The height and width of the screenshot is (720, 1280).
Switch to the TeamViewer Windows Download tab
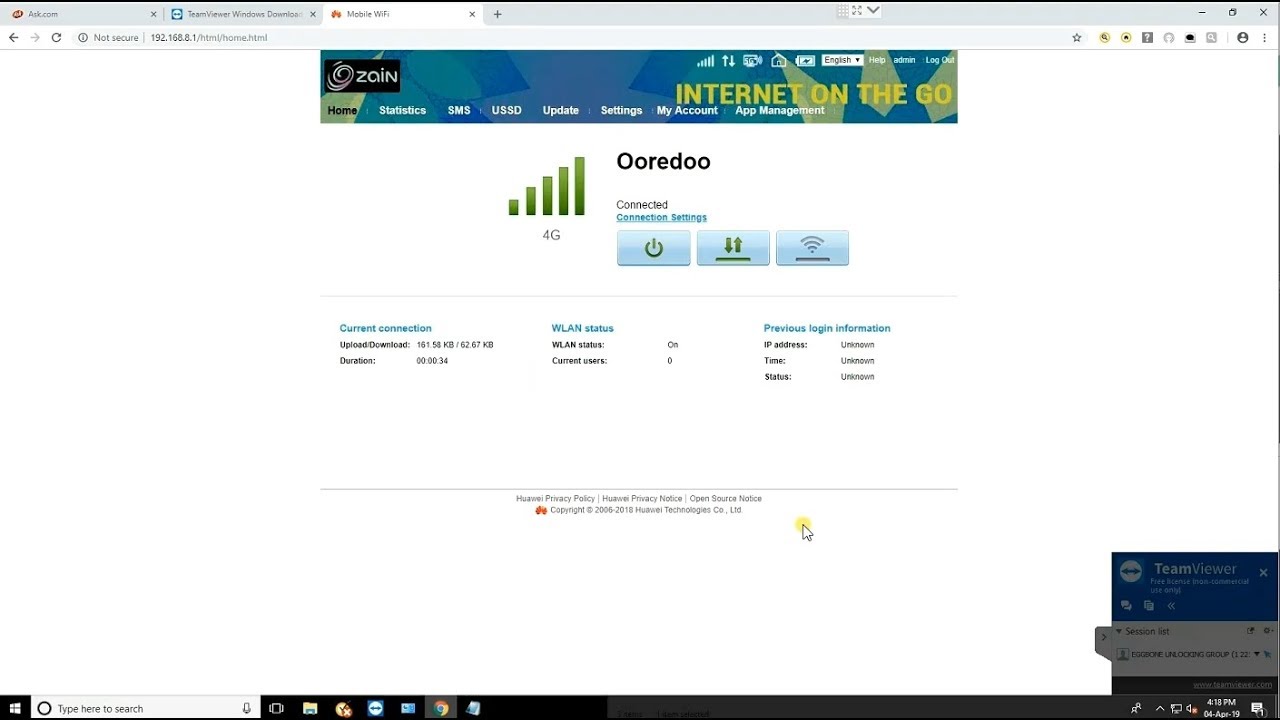pos(244,14)
